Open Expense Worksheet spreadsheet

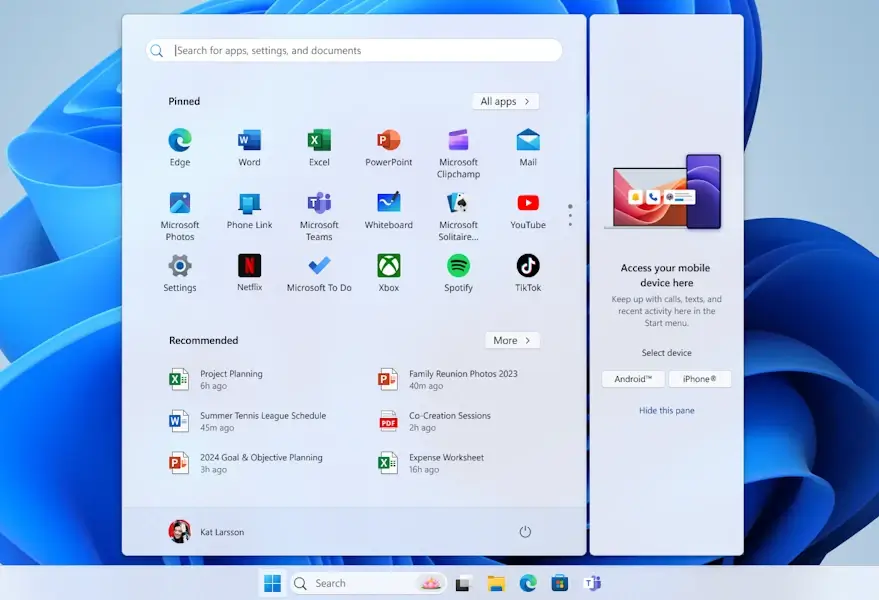coord(431,464)
